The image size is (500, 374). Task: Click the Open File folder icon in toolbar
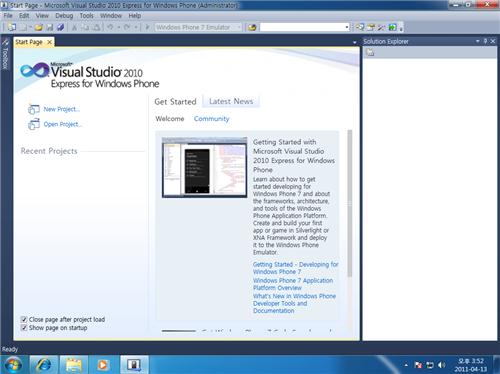39,27
